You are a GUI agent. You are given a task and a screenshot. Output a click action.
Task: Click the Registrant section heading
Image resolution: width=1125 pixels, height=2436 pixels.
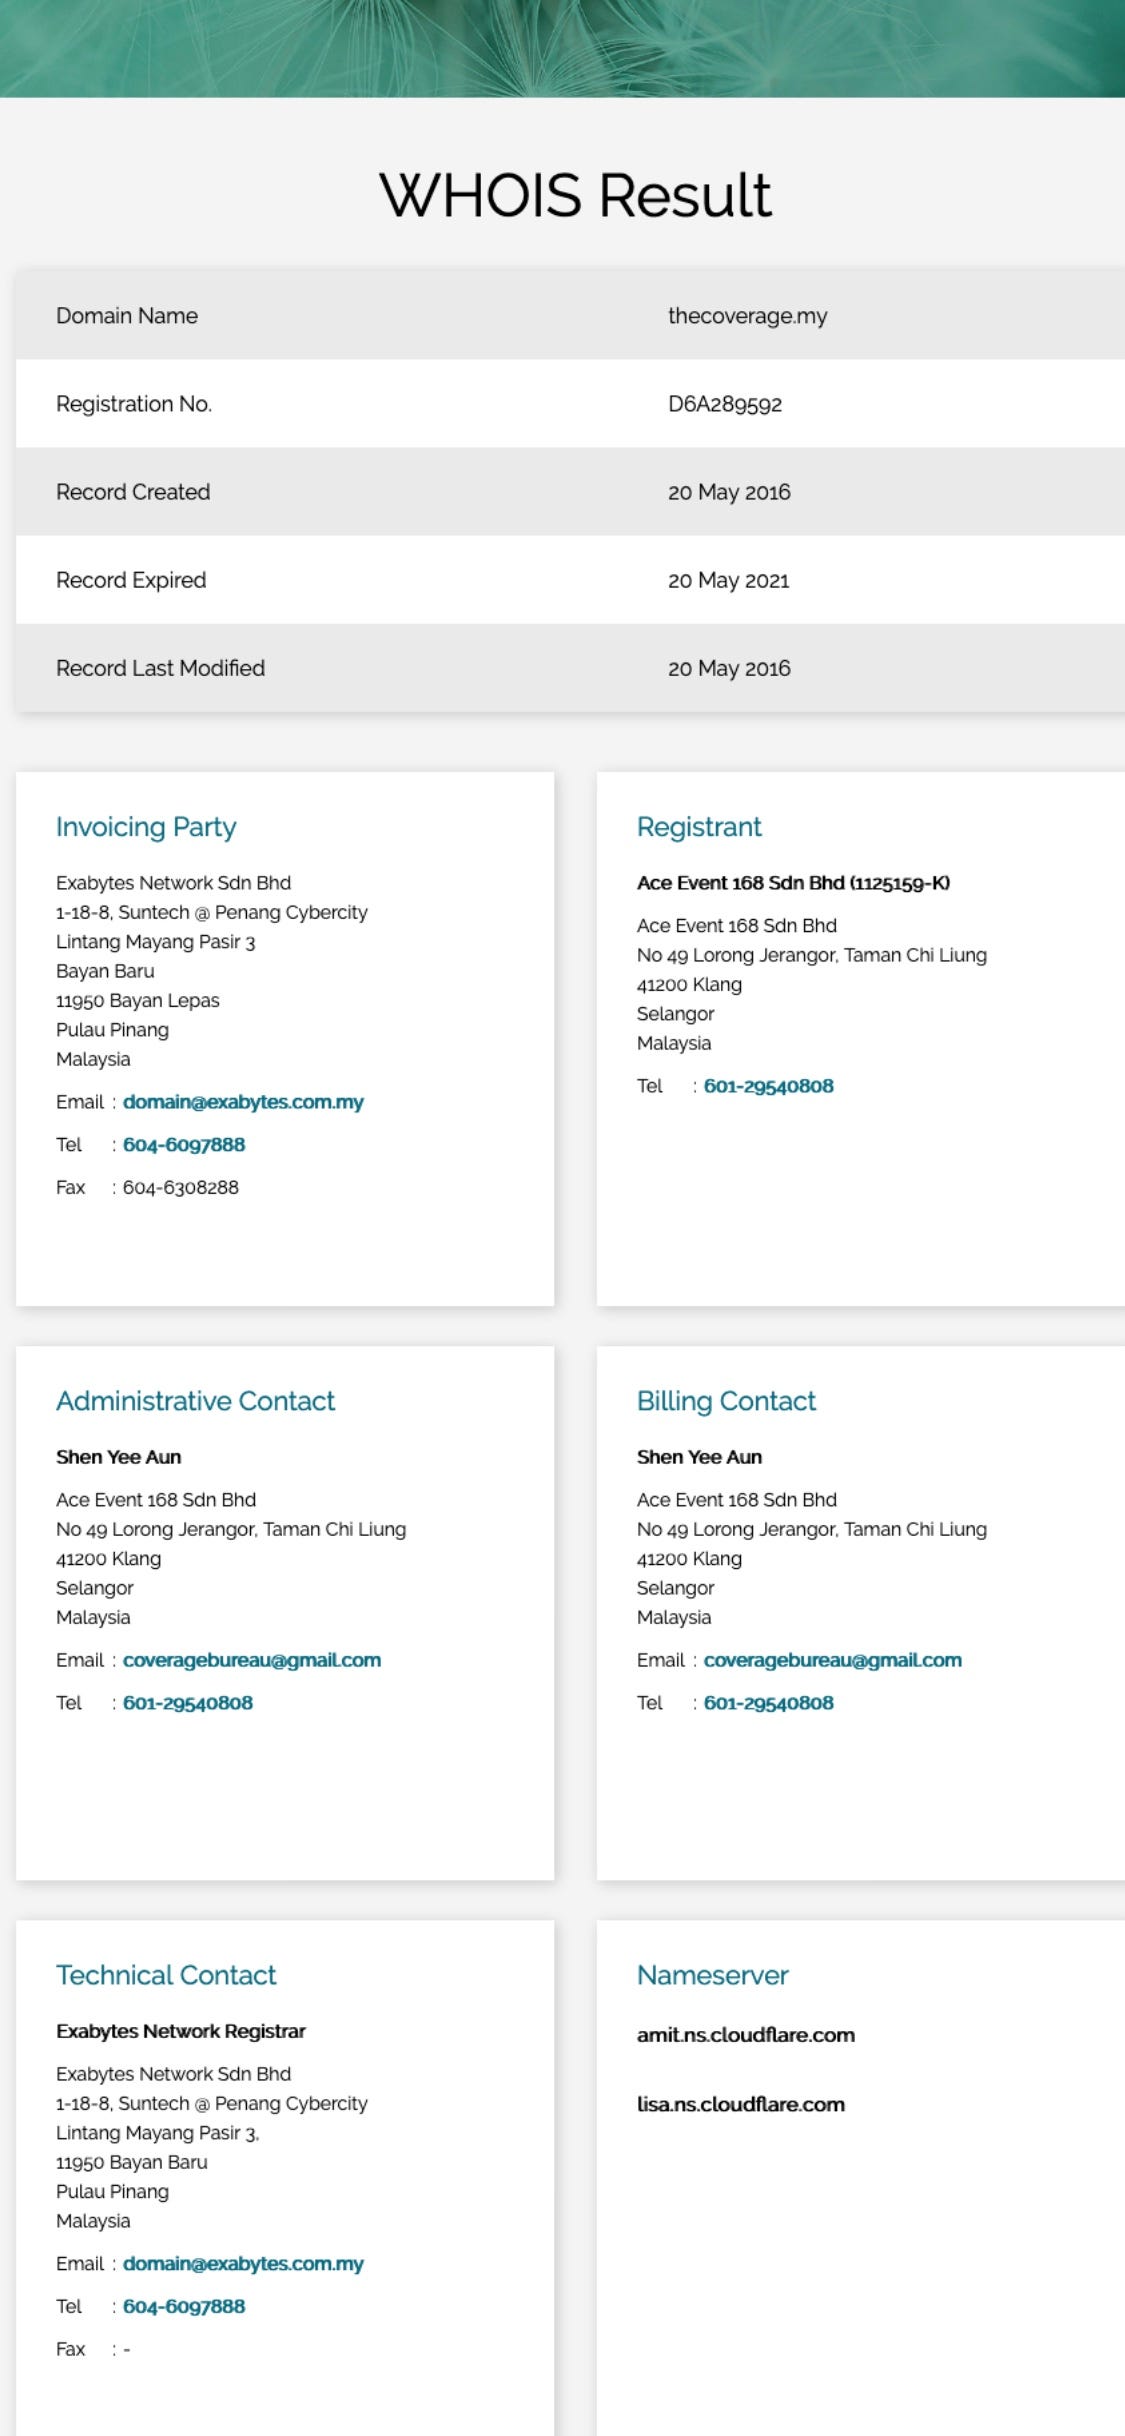coord(699,827)
